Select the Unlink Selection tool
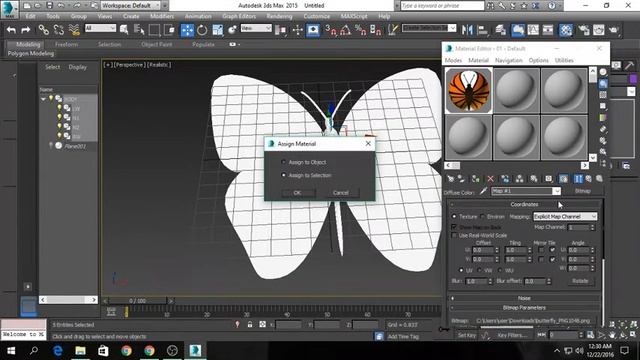Viewport: 640px width, 360px height. pyautogui.click(x=59, y=30)
